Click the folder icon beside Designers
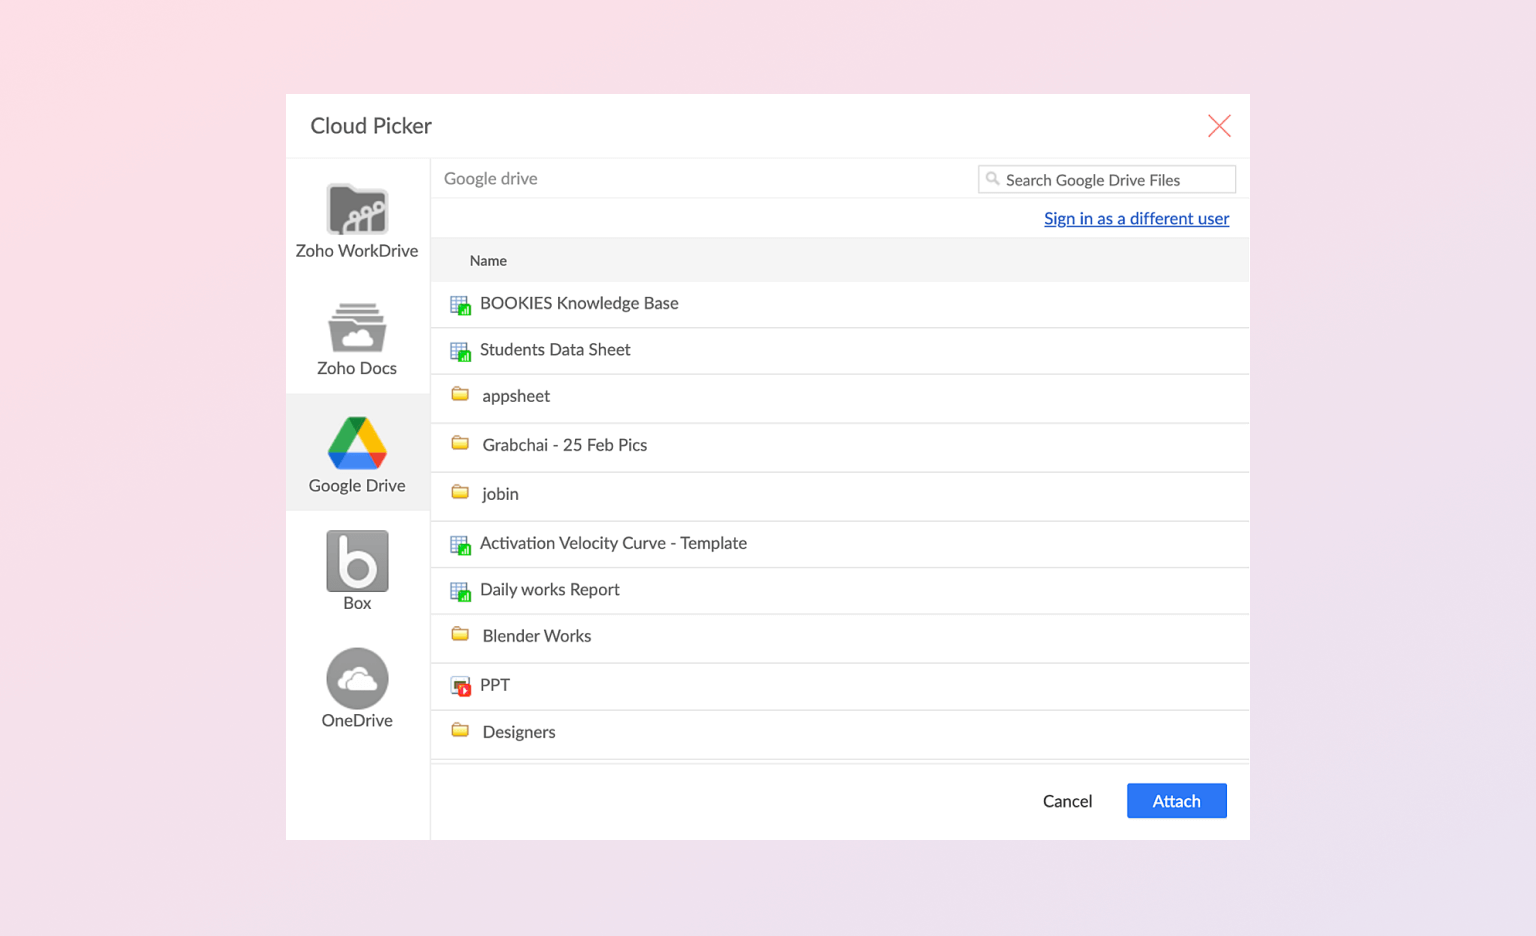This screenshot has height=936, width=1536. pos(460,730)
